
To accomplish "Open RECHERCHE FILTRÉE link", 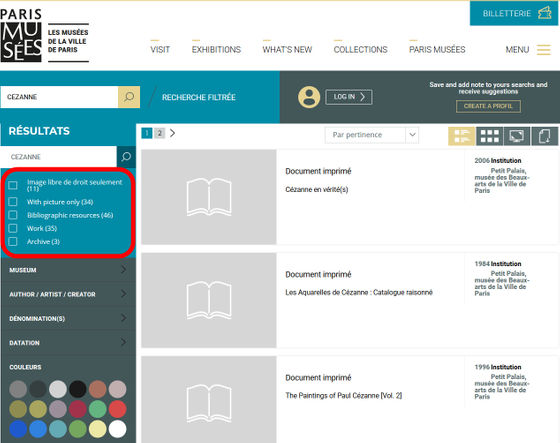I will pyautogui.click(x=199, y=97).
